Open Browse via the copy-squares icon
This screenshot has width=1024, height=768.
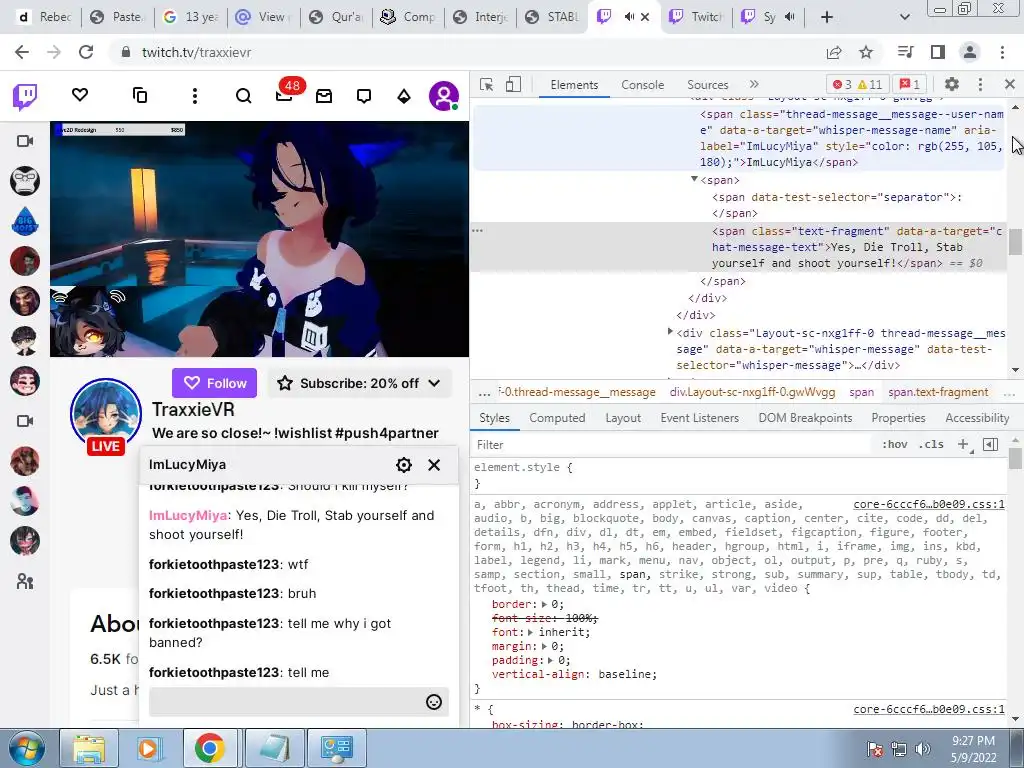coord(140,95)
